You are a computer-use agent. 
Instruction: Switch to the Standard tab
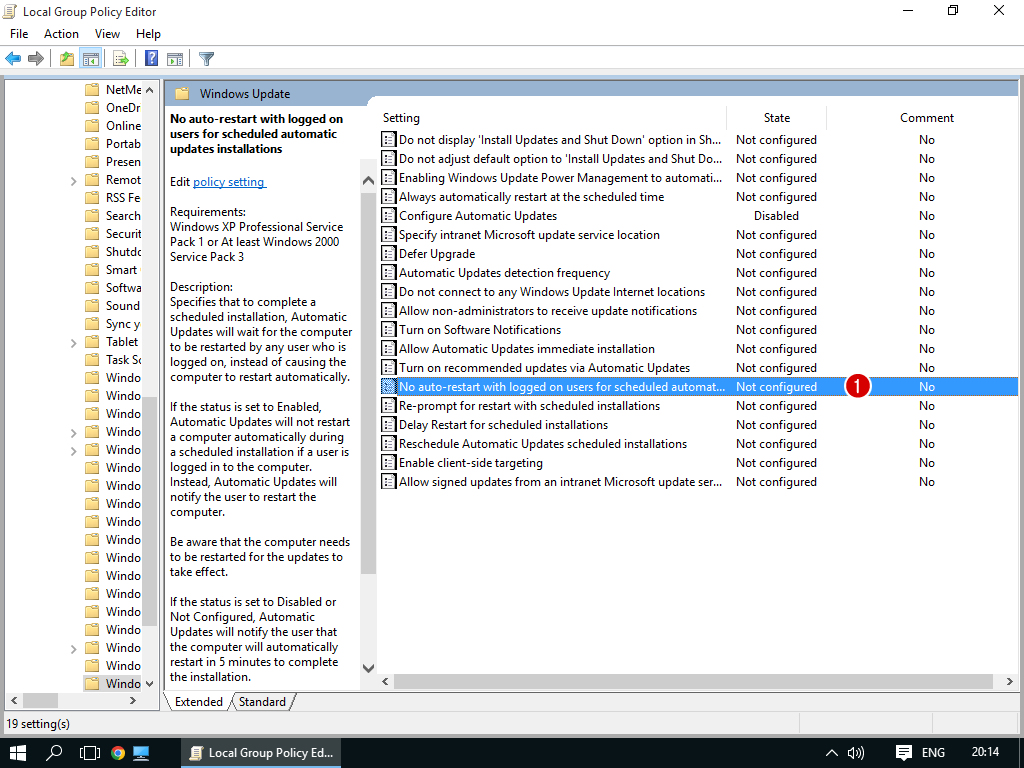[262, 702]
